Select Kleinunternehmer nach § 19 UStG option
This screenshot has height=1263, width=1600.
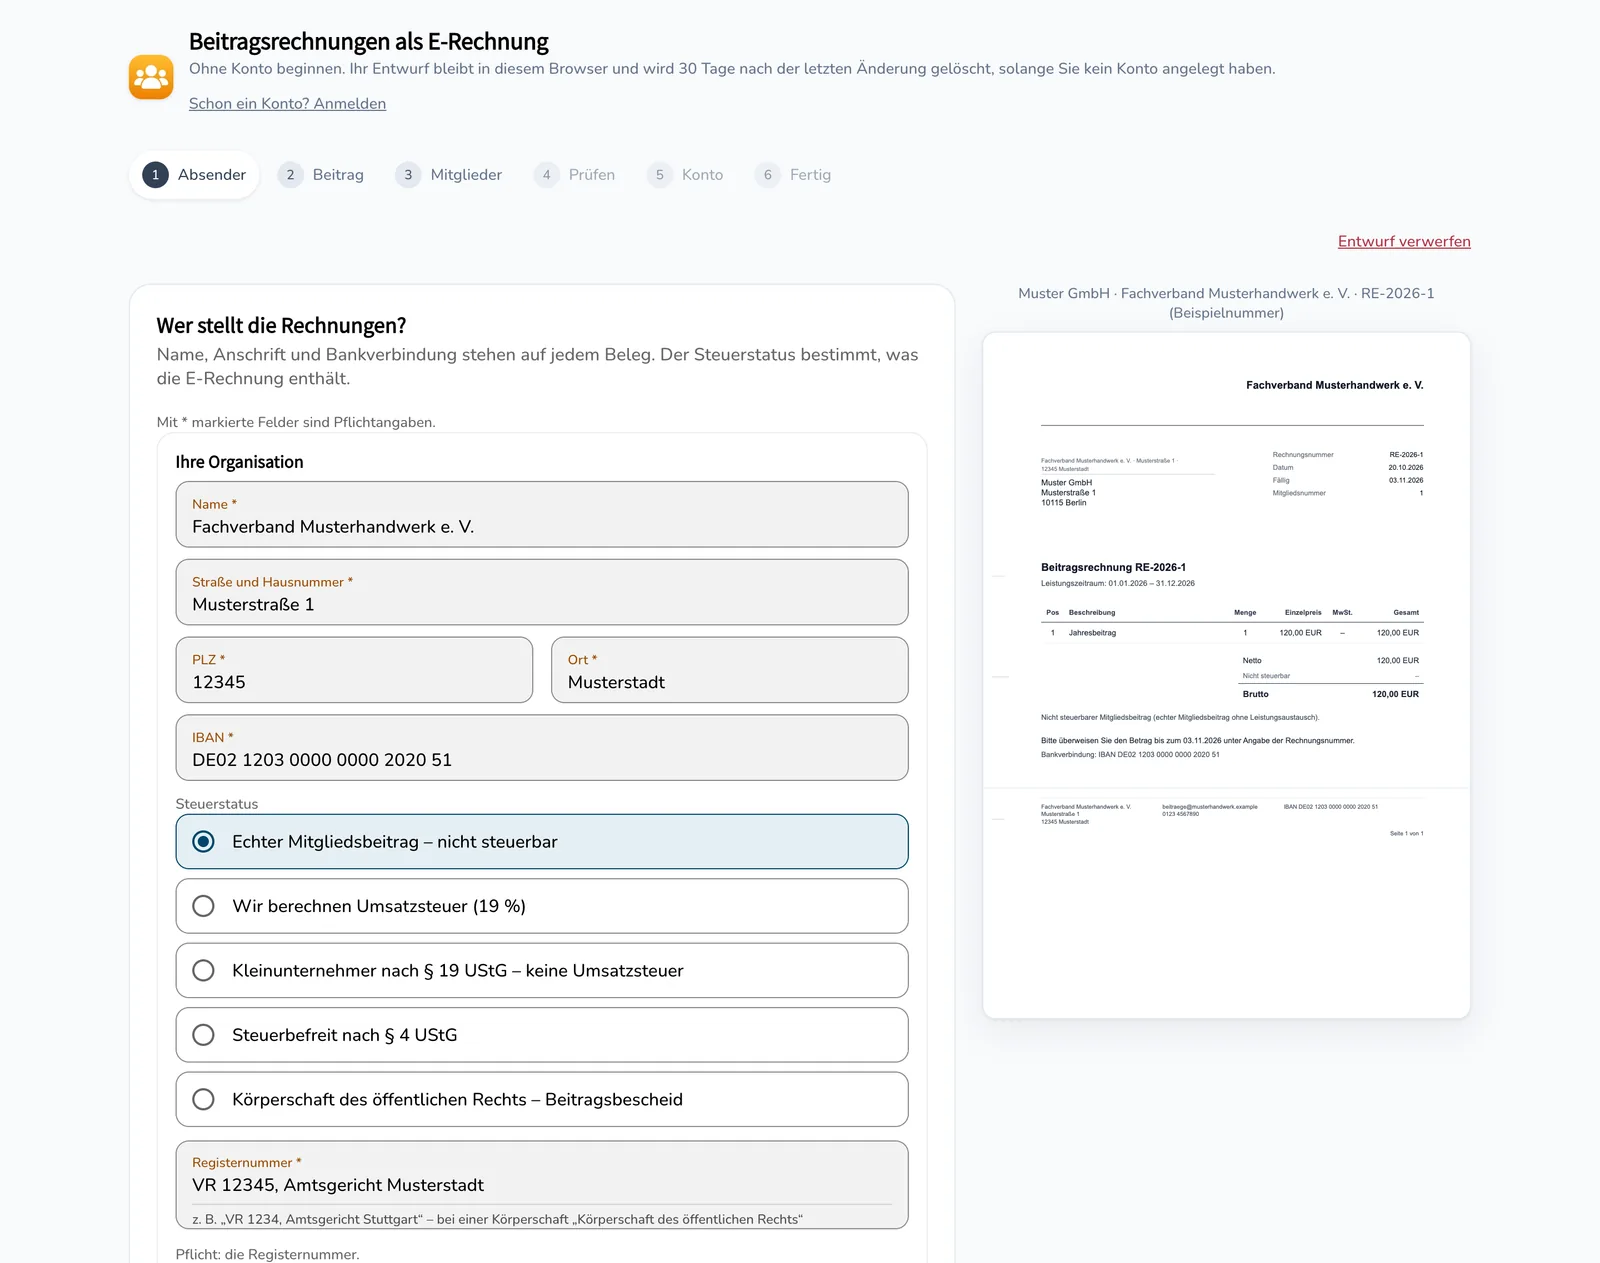[x=542, y=970]
